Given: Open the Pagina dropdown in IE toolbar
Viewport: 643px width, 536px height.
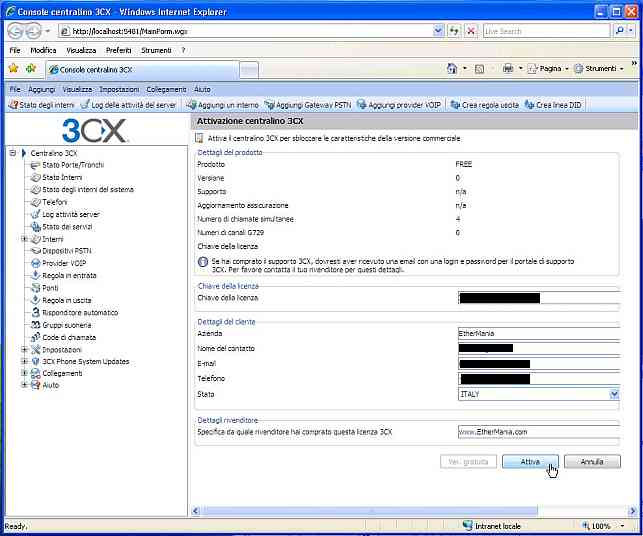Looking at the screenshot, I should [567, 69].
